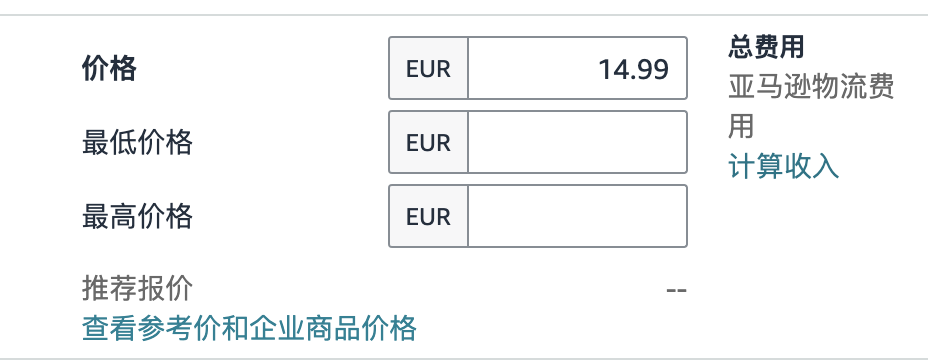The height and width of the screenshot is (362, 928).
Task: Click the bold 价格 label
Action: coord(109,69)
